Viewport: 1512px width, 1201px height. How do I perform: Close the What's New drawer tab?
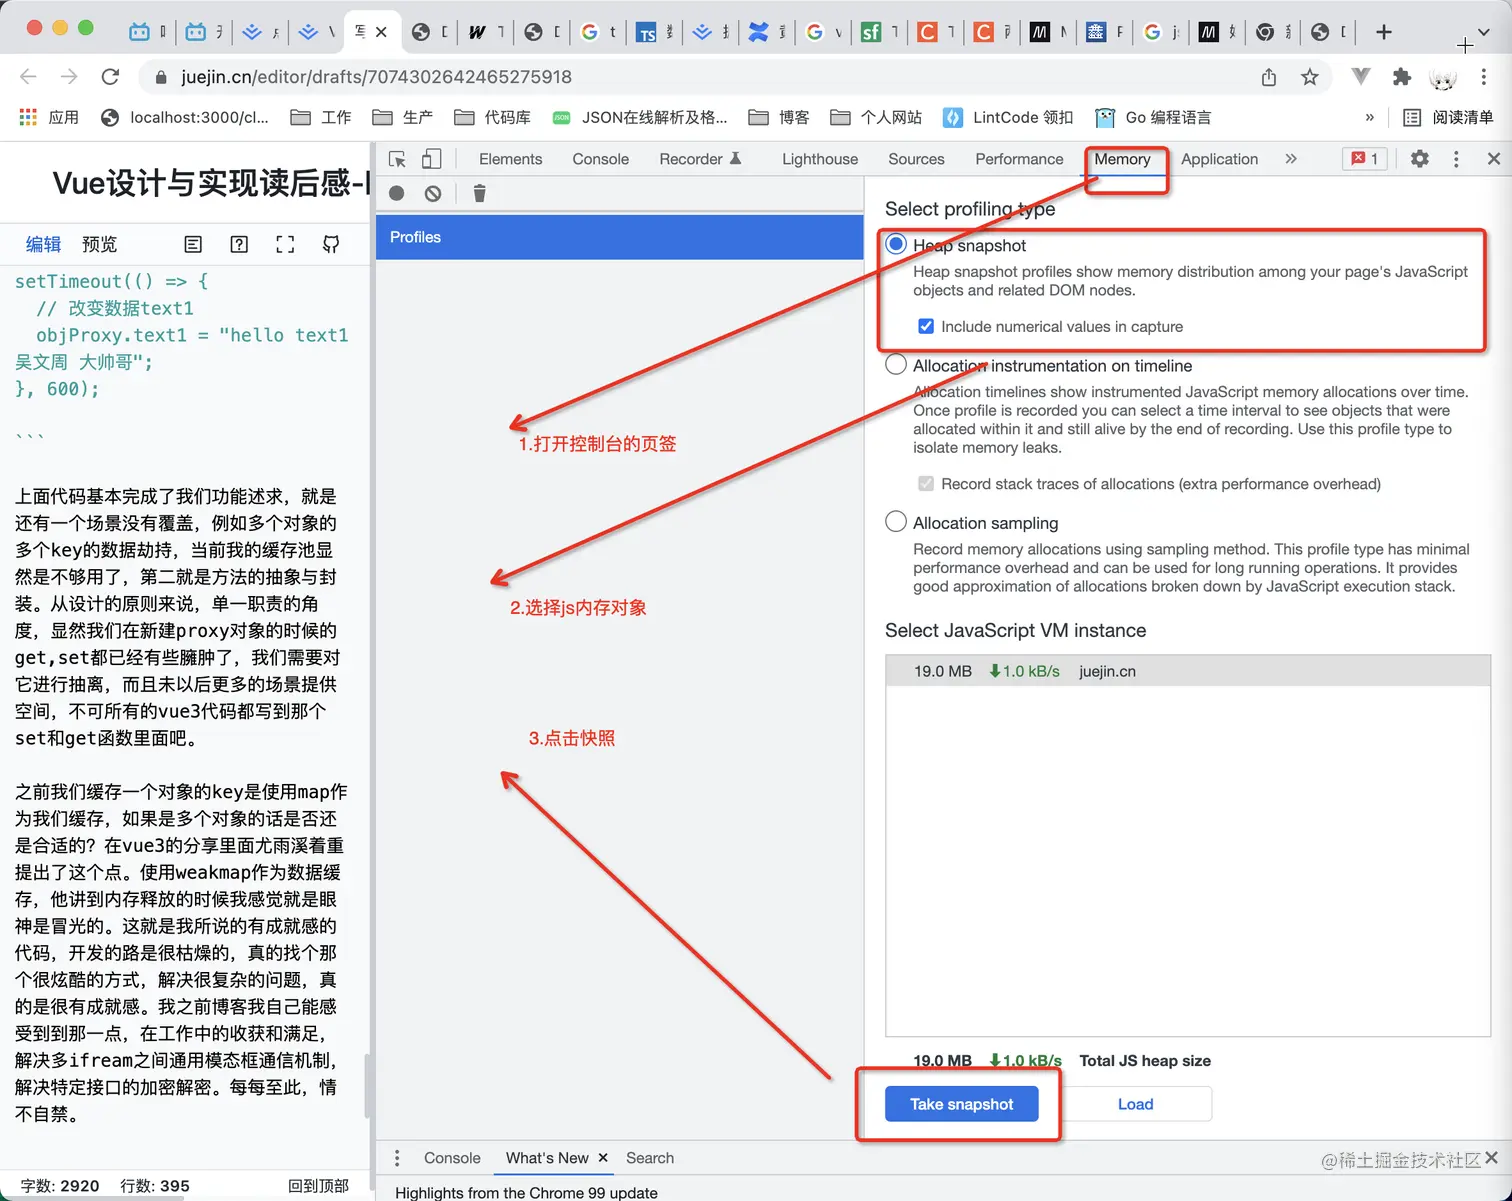point(603,1158)
